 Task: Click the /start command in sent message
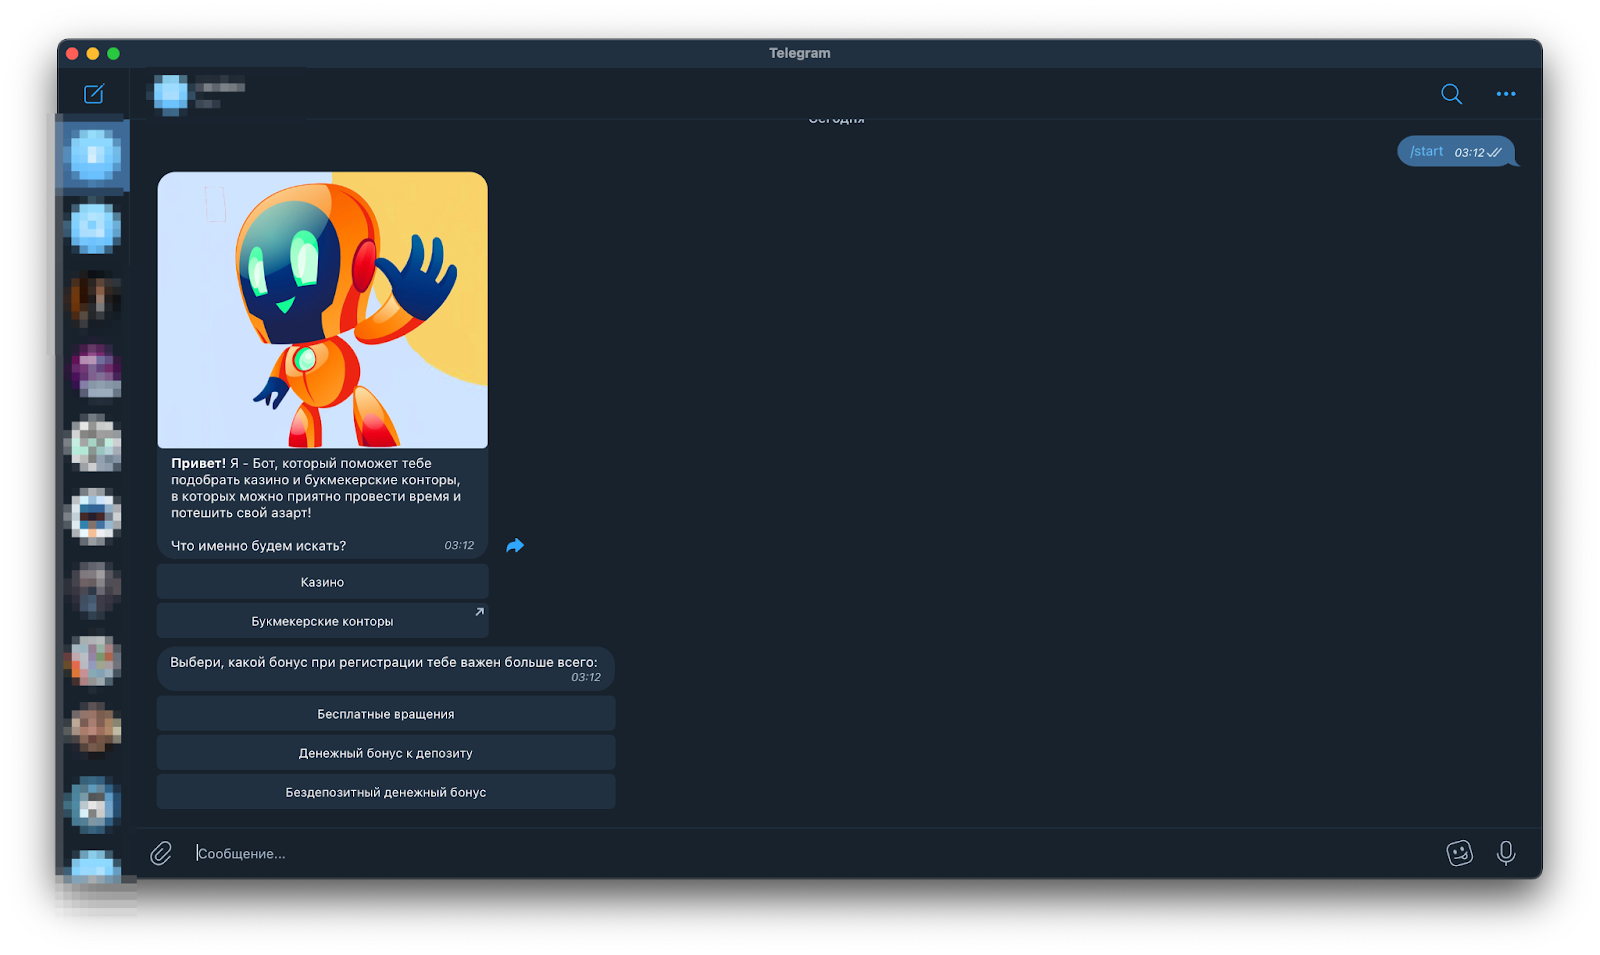[x=1427, y=152]
